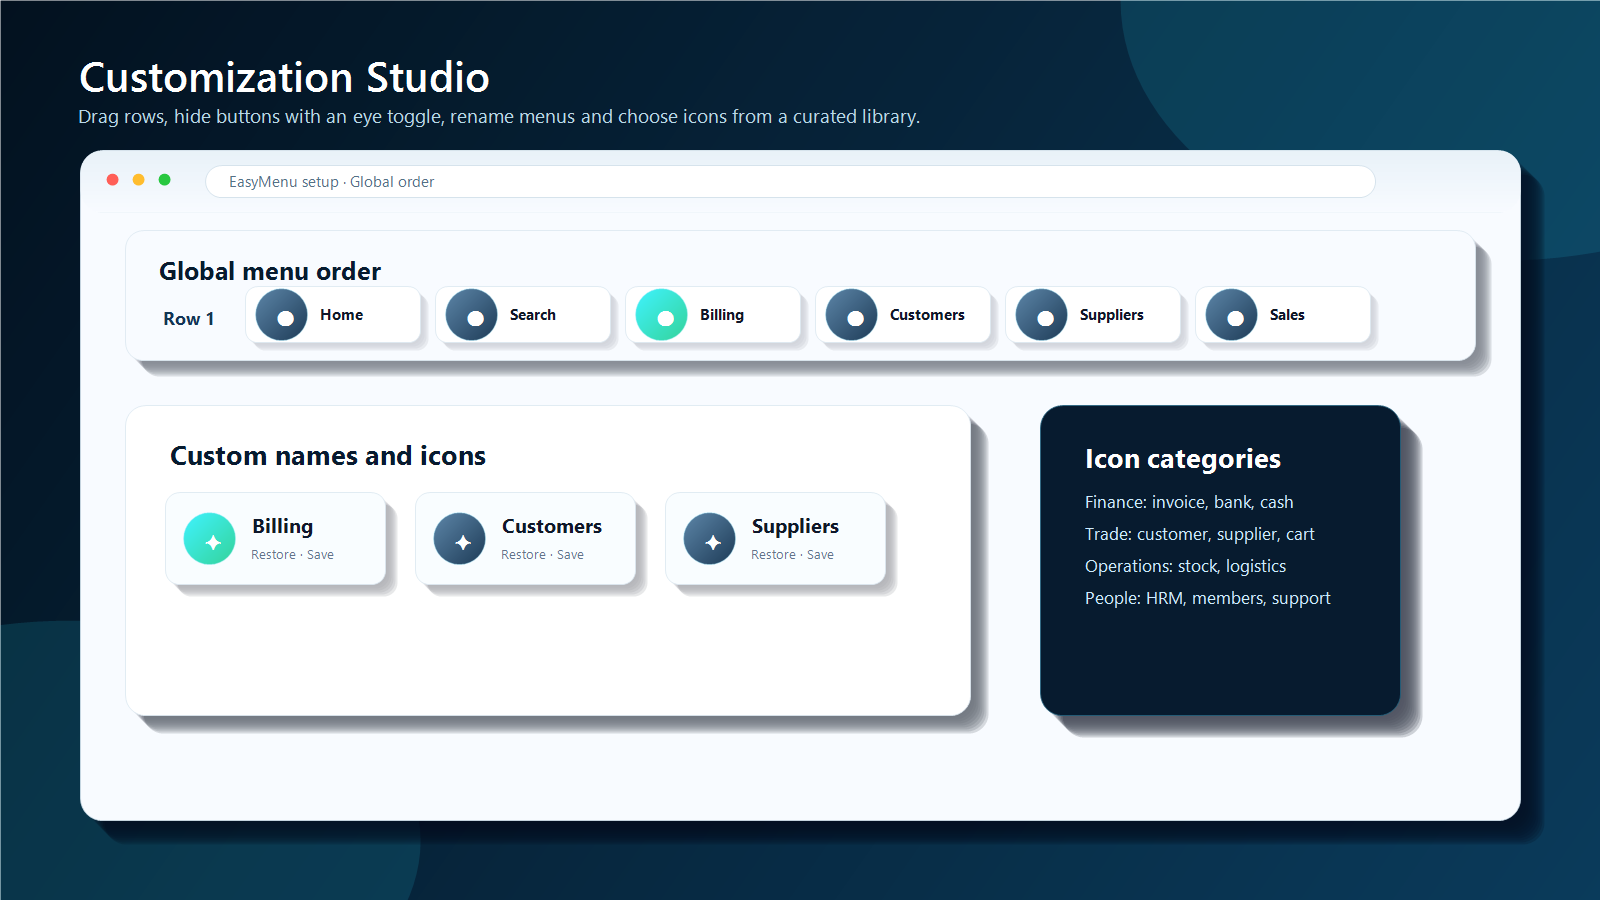Choose the teal sparkle icon on Billing card
Image resolution: width=1600 pixels, height=900 pixels.
coord(210,539)
